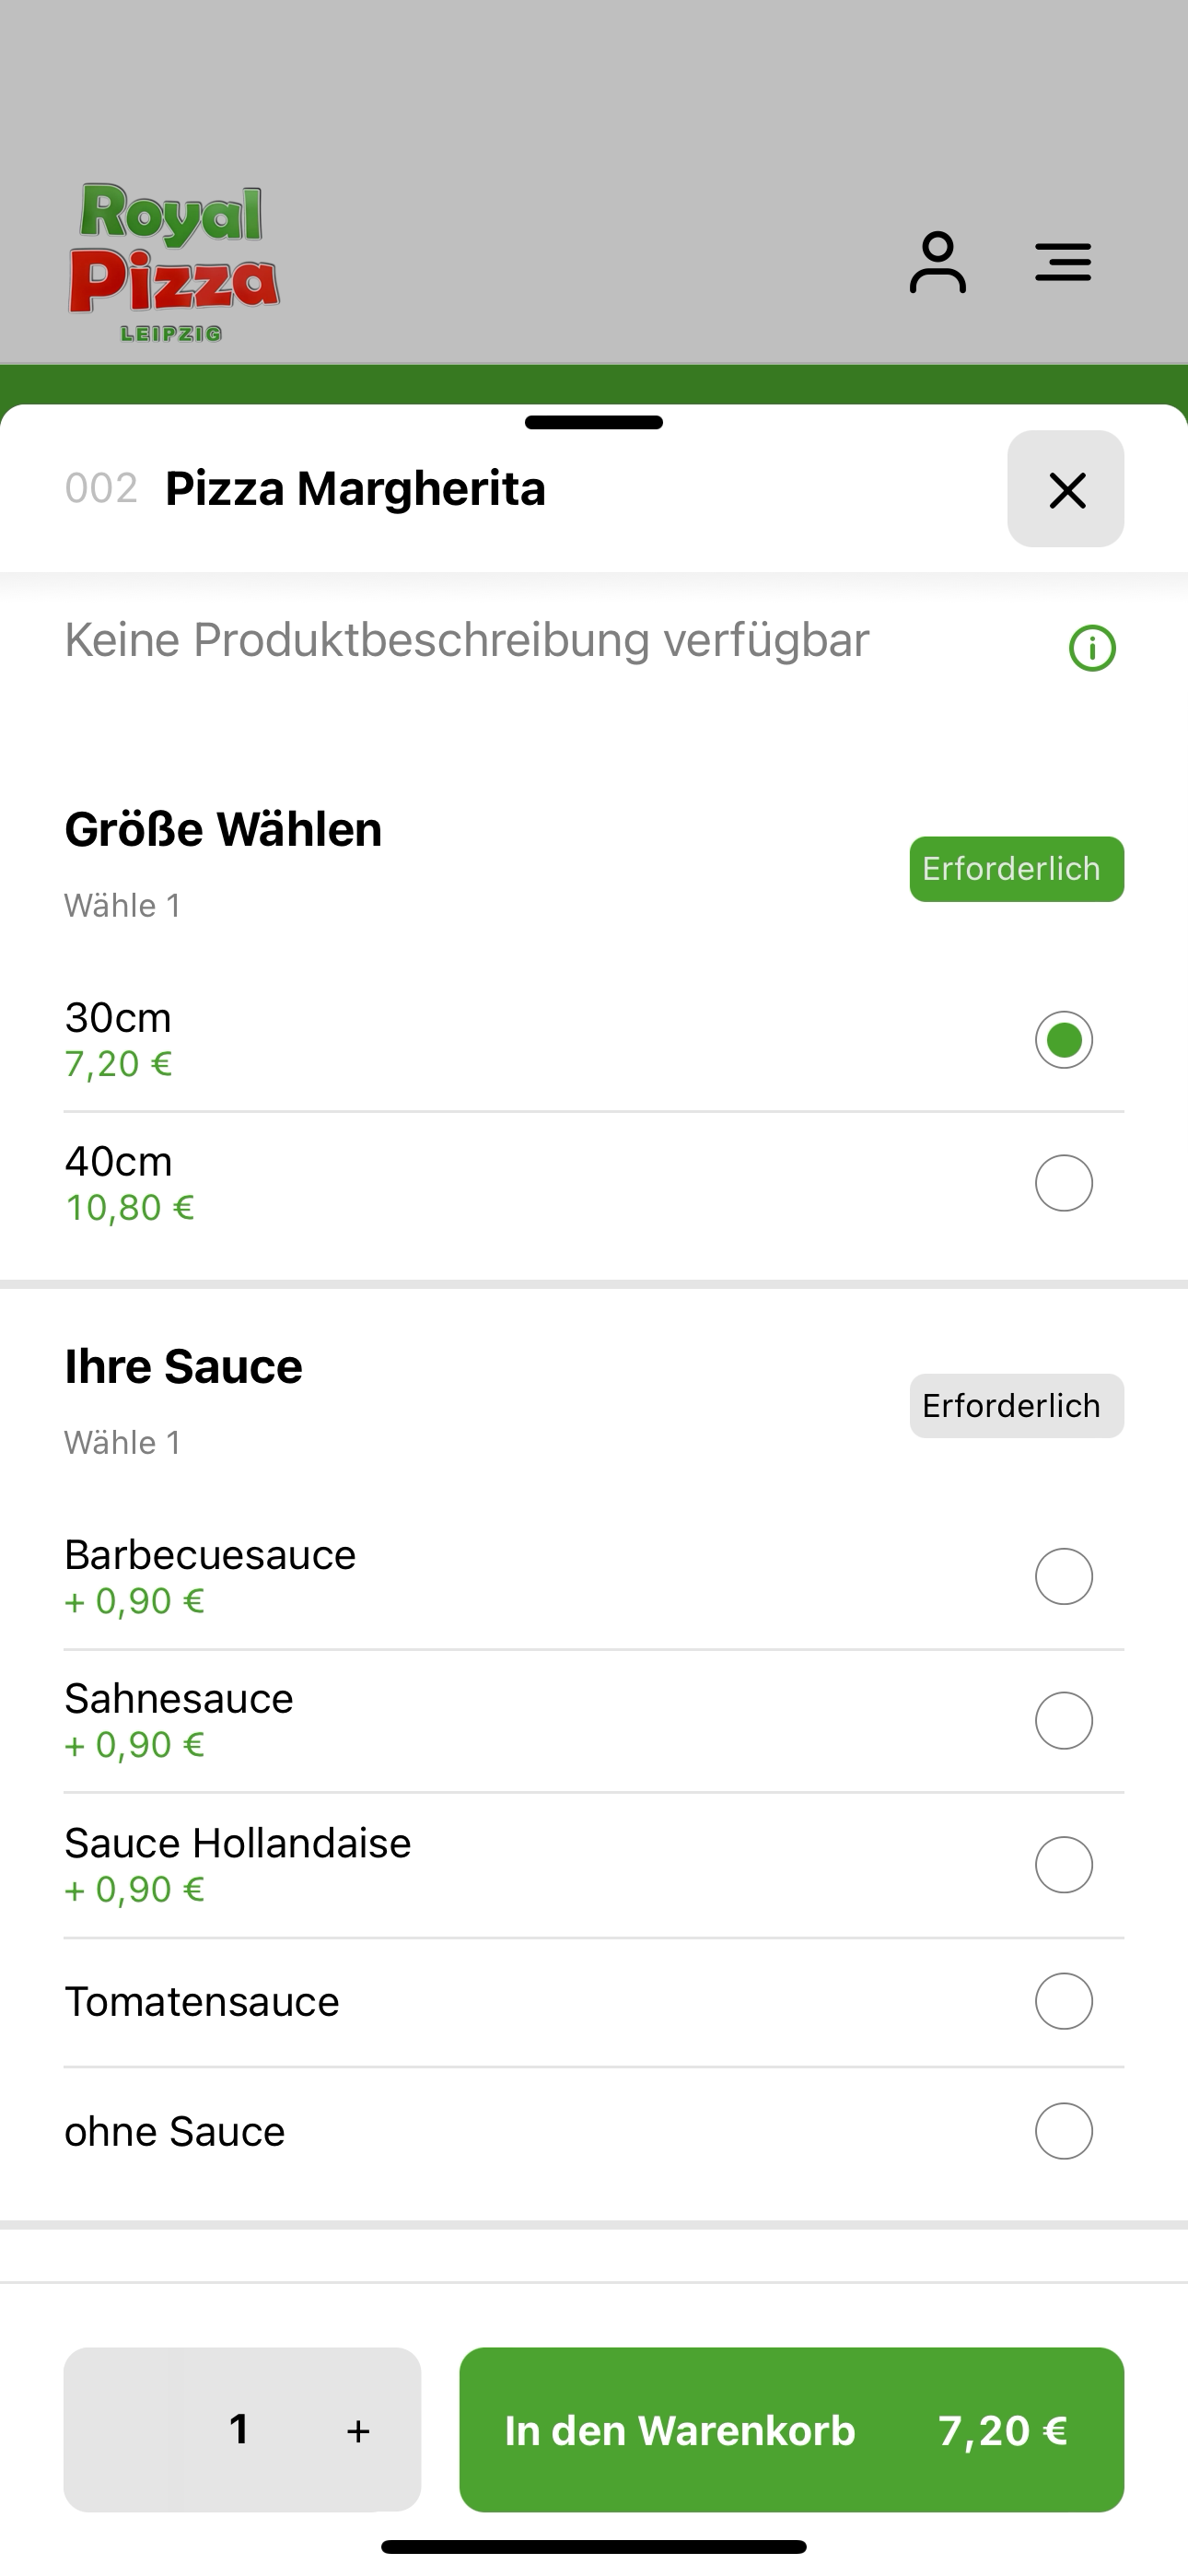Select Barbecuesauce as your sauce

coord(594,1577)
